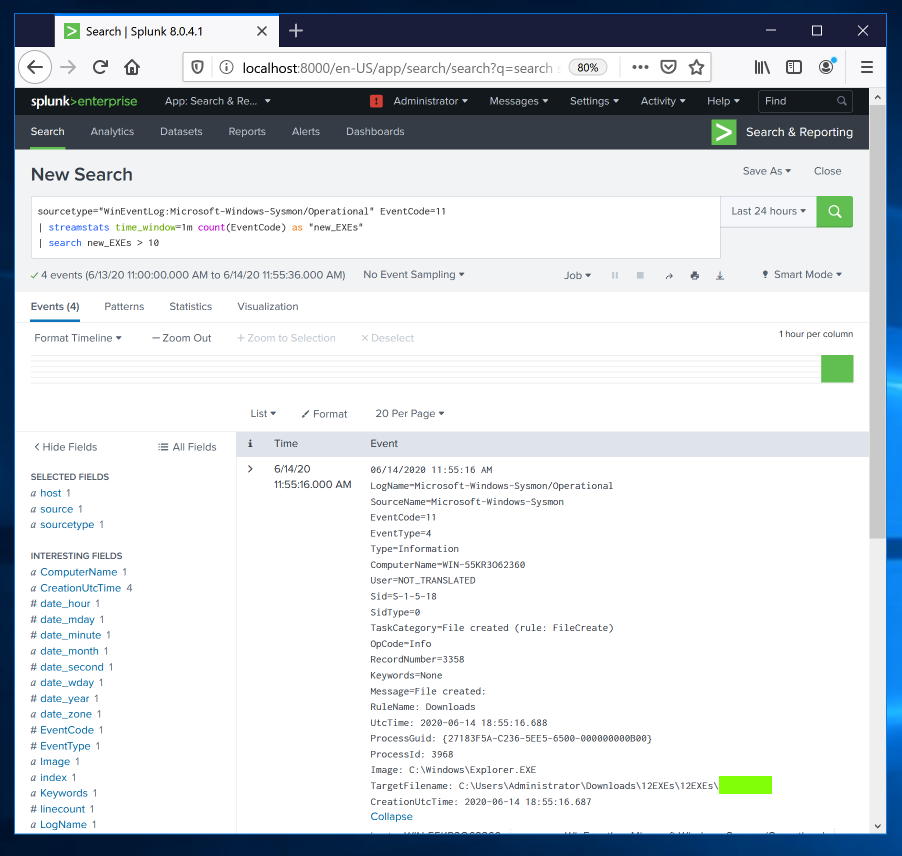Open the No Event Sampling dropdown
The image size is (902, 856).
414,275
